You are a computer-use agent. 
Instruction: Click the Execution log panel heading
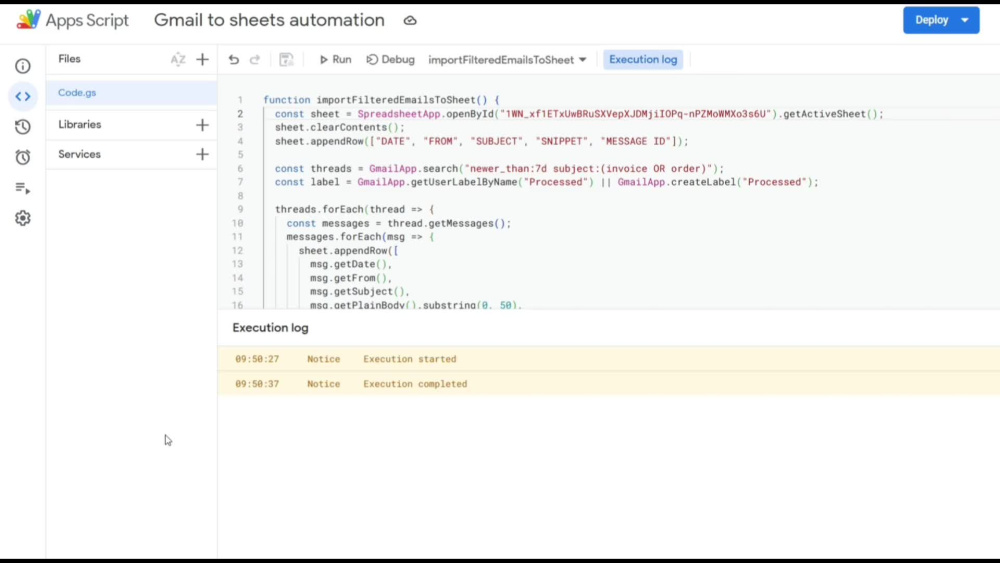tap(270, 328)
